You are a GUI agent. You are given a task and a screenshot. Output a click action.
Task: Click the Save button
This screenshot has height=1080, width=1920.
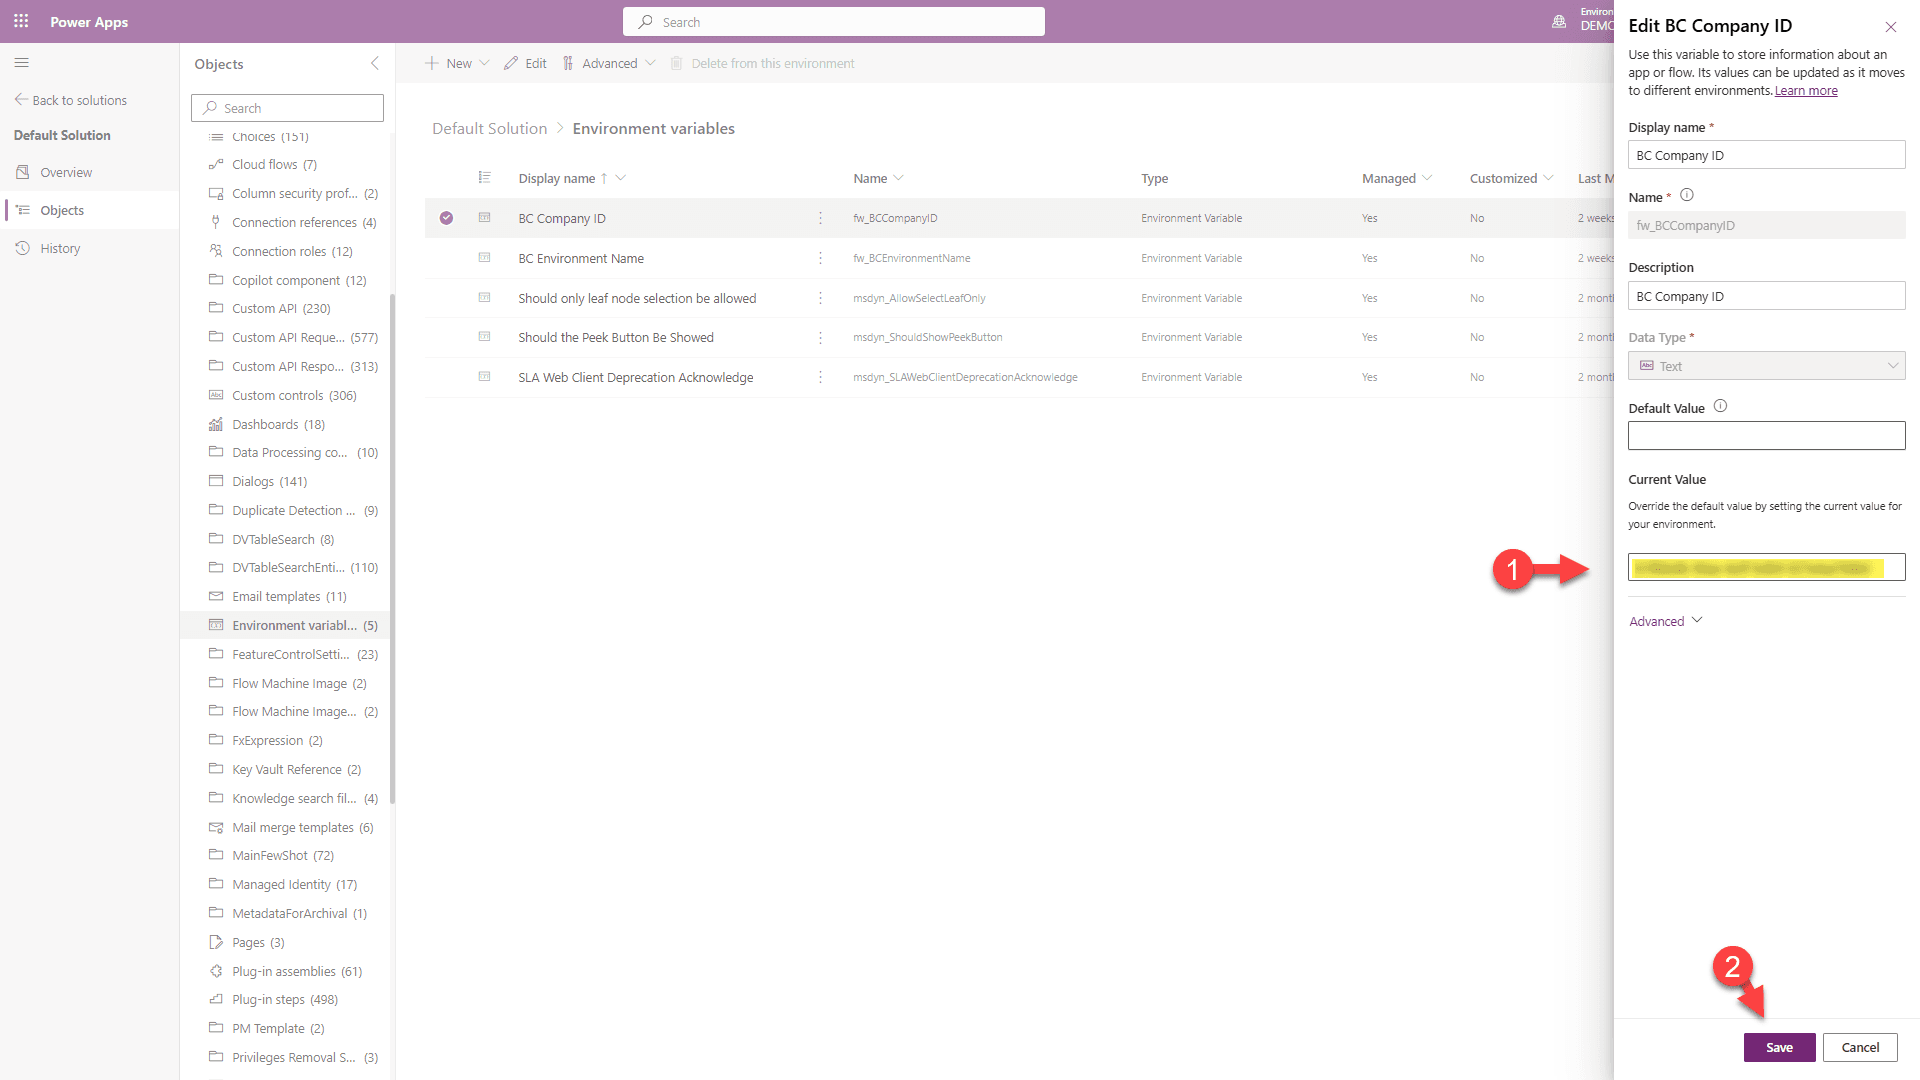[1778, 1047]
